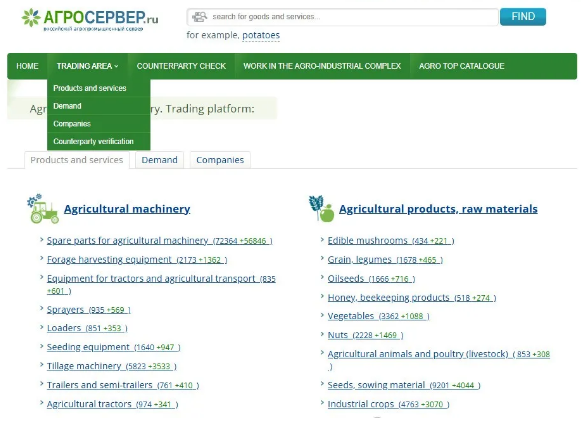This screenshot has height=427, width=581.
Task: Open the Industrial crops link
Action: pyautogui.click(x=388, y=404)
